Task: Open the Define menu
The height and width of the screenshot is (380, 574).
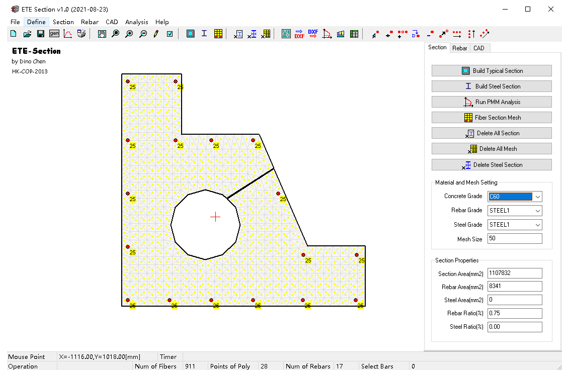Action: click(x=36, y=22)
